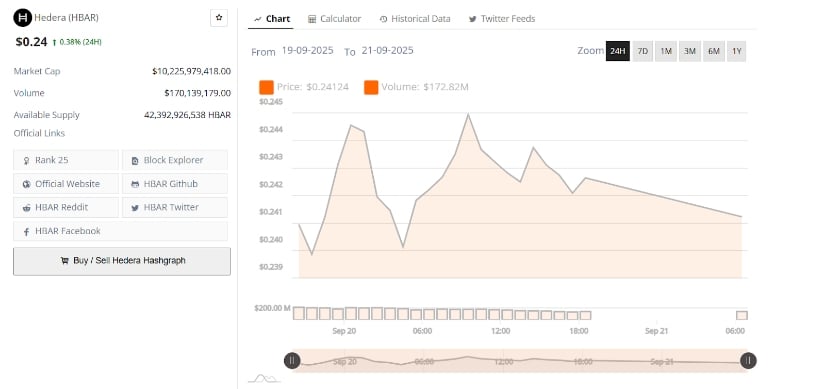
Task: Open the HBAR Reddit link
Action: (66, 207)
